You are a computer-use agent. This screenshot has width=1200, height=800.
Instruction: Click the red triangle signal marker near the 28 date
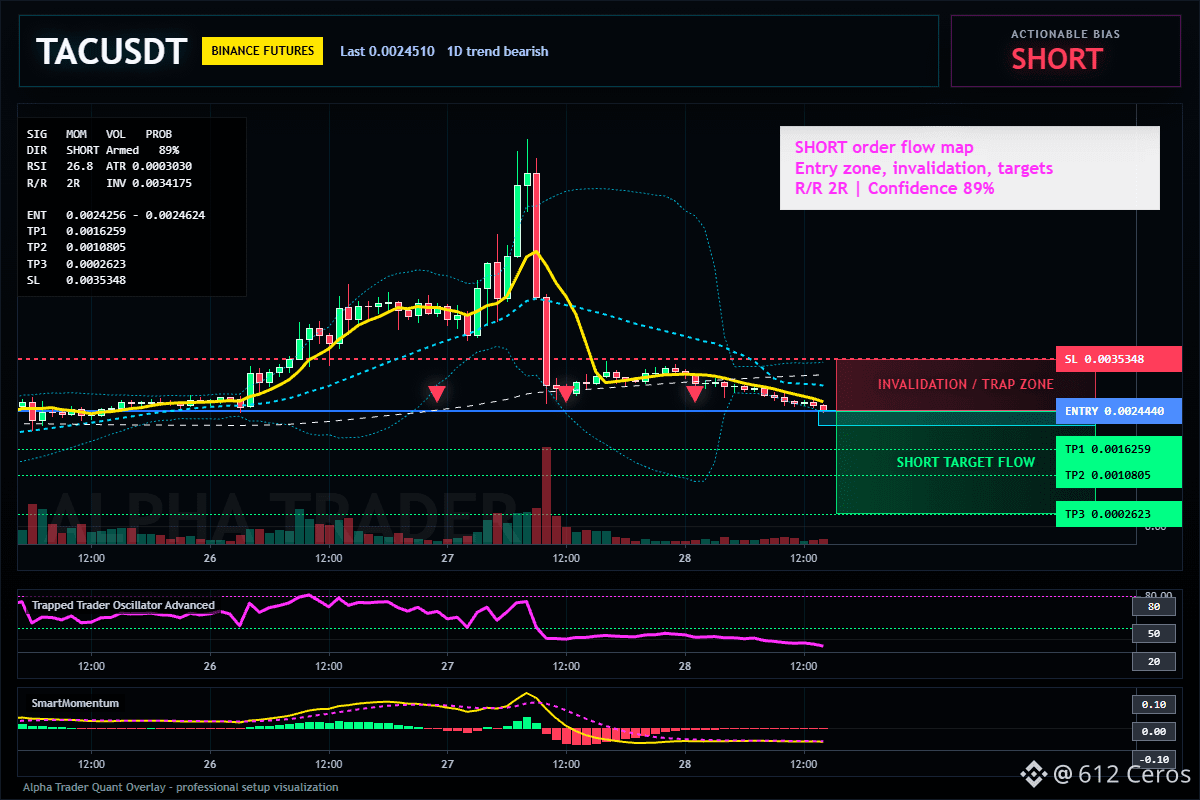click(x=694, y=394)
